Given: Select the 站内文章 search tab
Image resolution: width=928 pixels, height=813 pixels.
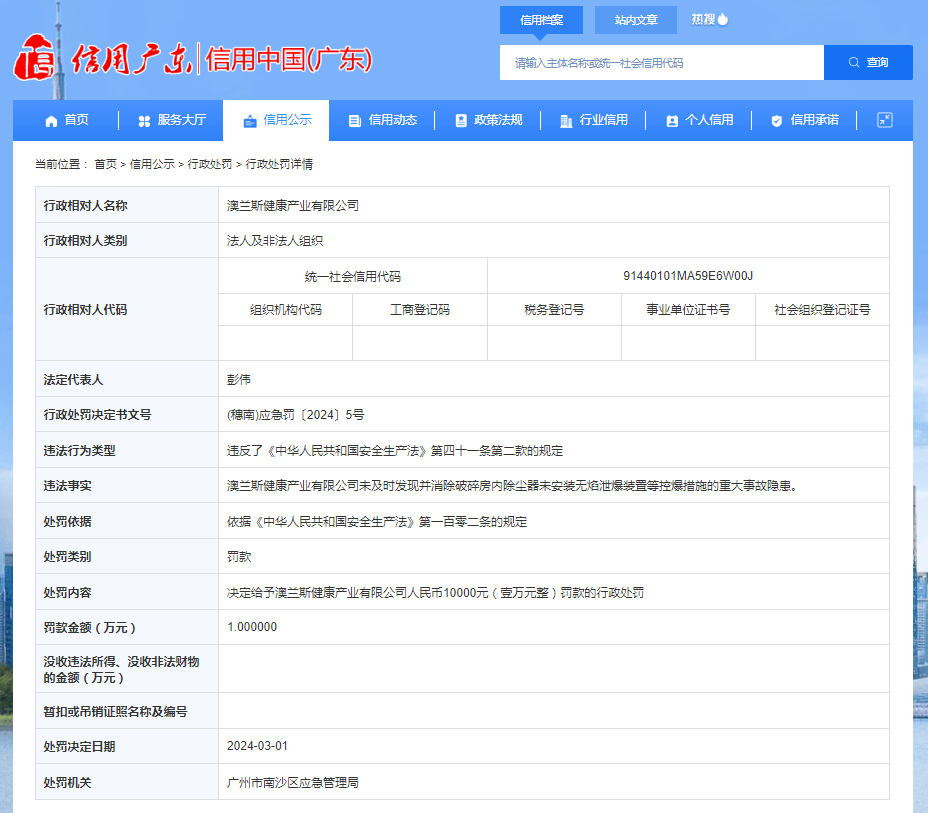Looking at the screenshot, I should pos(636,20).
